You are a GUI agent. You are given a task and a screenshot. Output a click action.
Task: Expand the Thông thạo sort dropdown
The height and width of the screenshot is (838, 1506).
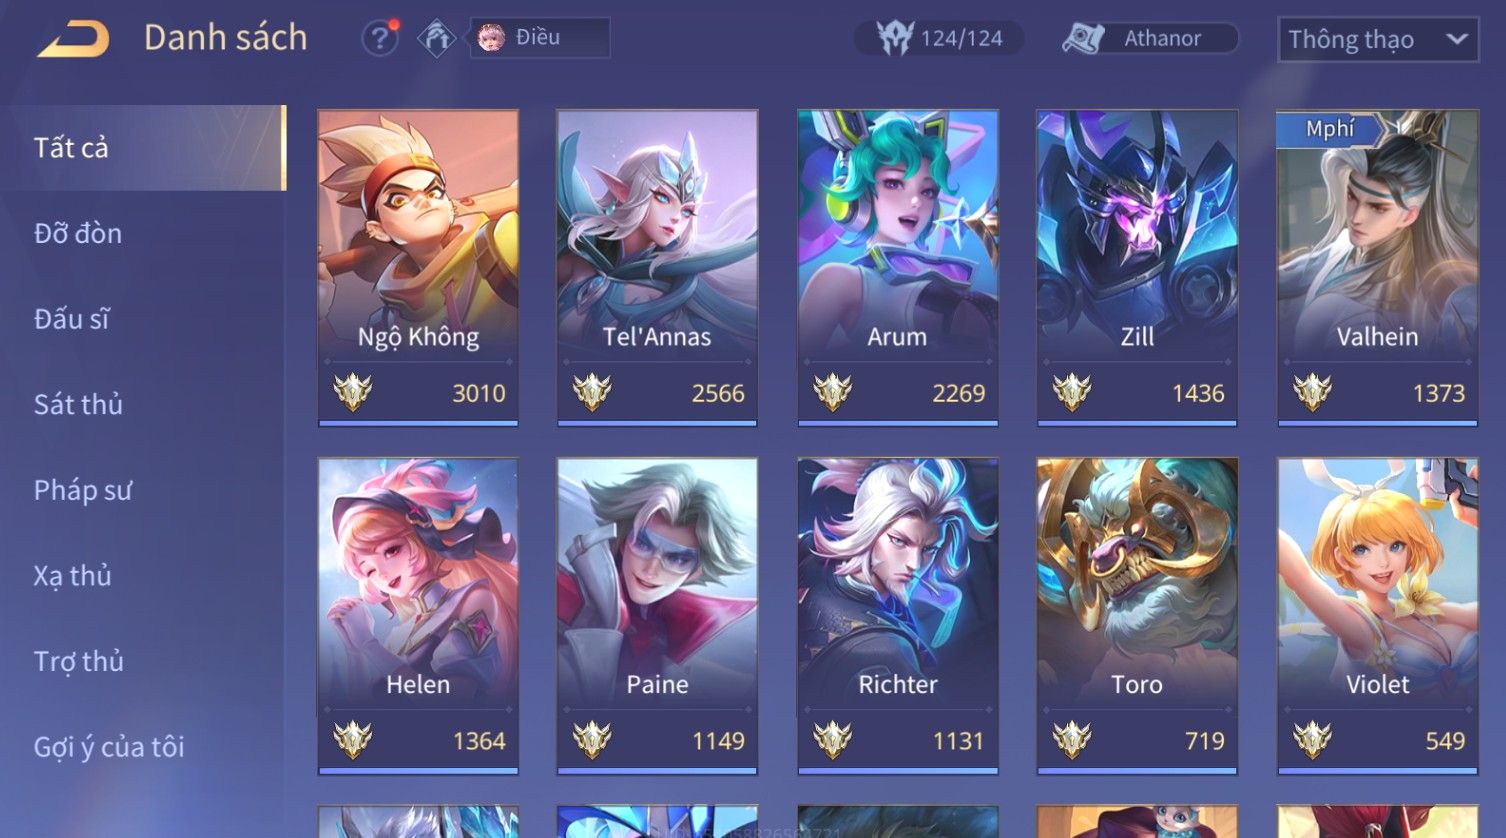(x=1378, y=40)
